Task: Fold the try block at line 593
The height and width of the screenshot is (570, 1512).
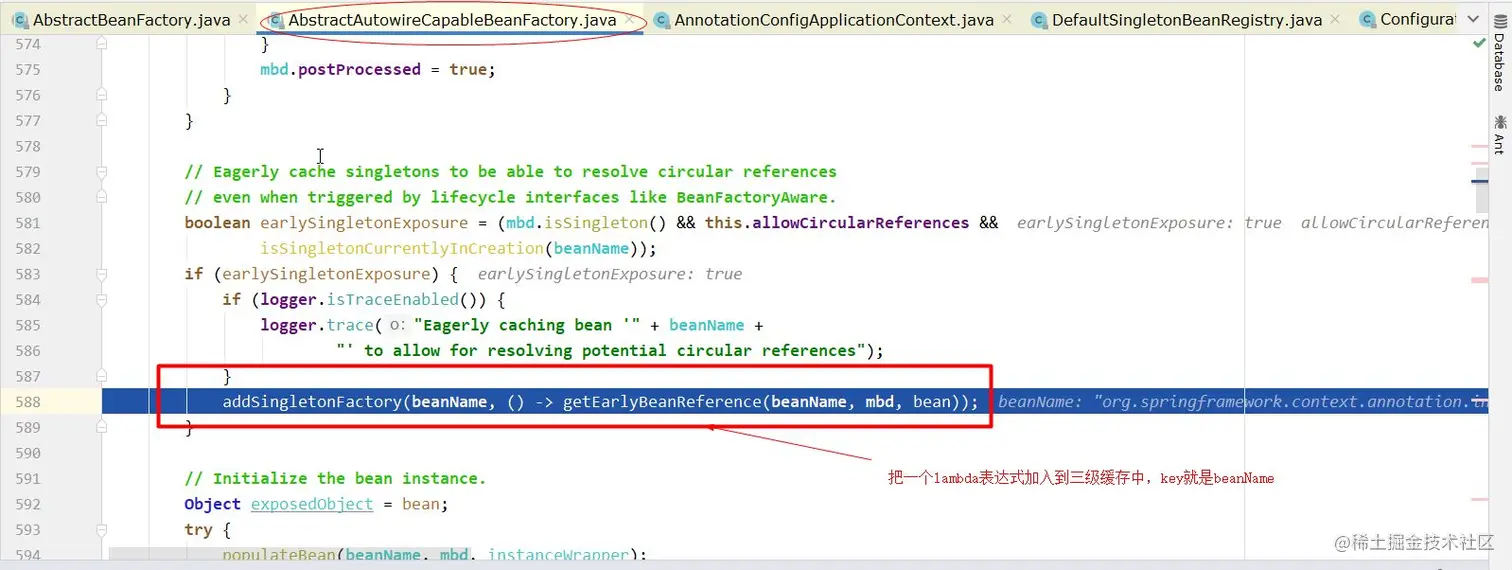Action: (x=101, y=529)
